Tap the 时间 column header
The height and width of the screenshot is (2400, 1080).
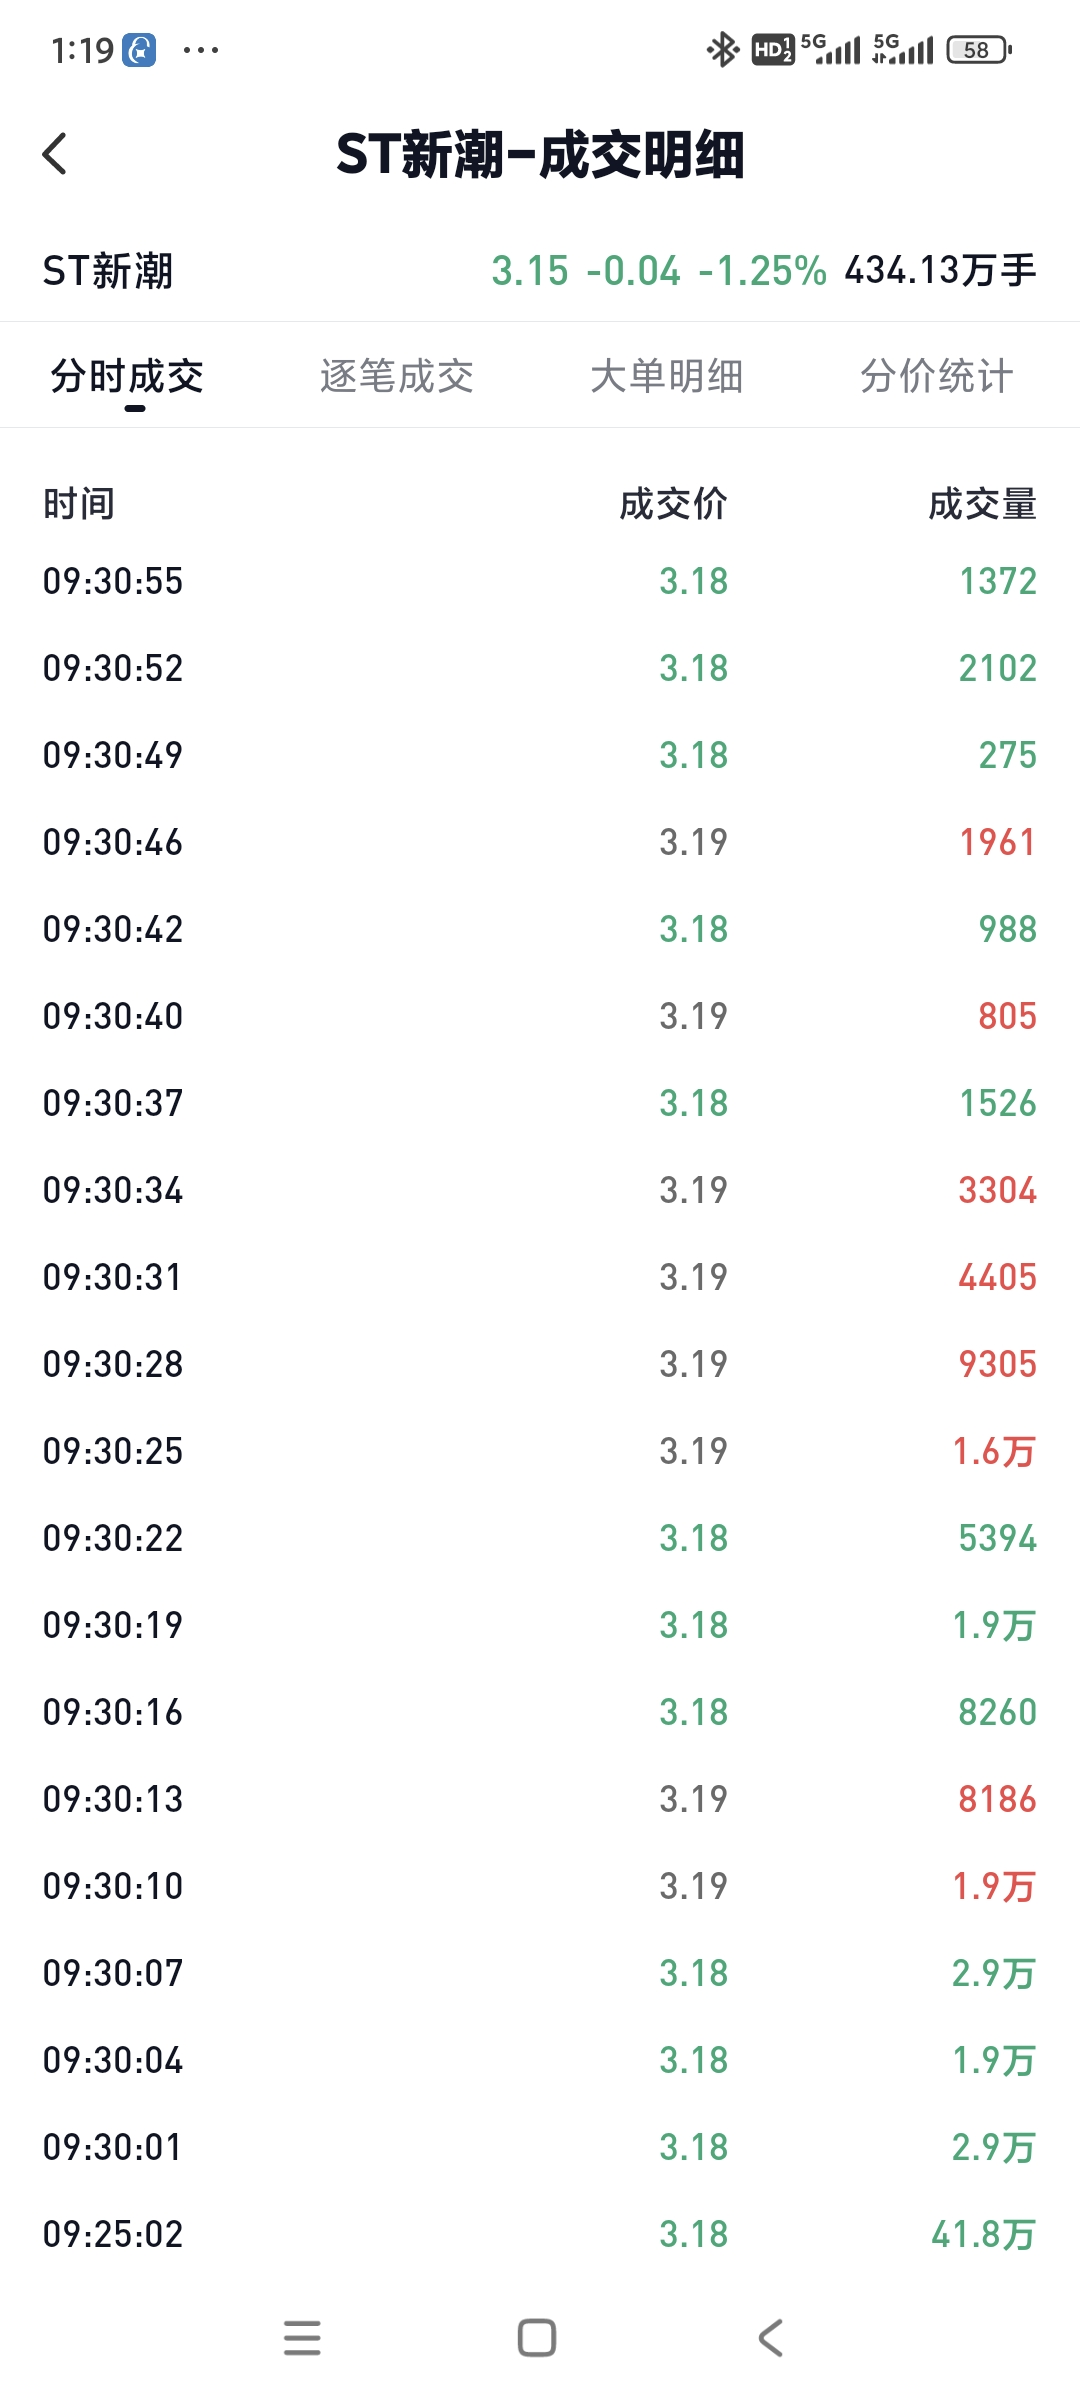[x=79, y=504]
